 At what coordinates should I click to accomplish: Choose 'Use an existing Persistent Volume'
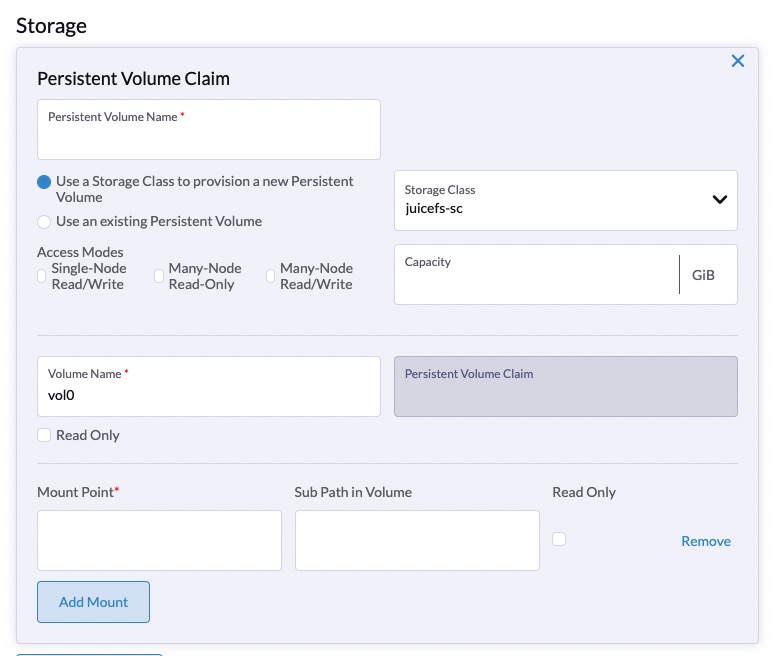coord(44,221)
